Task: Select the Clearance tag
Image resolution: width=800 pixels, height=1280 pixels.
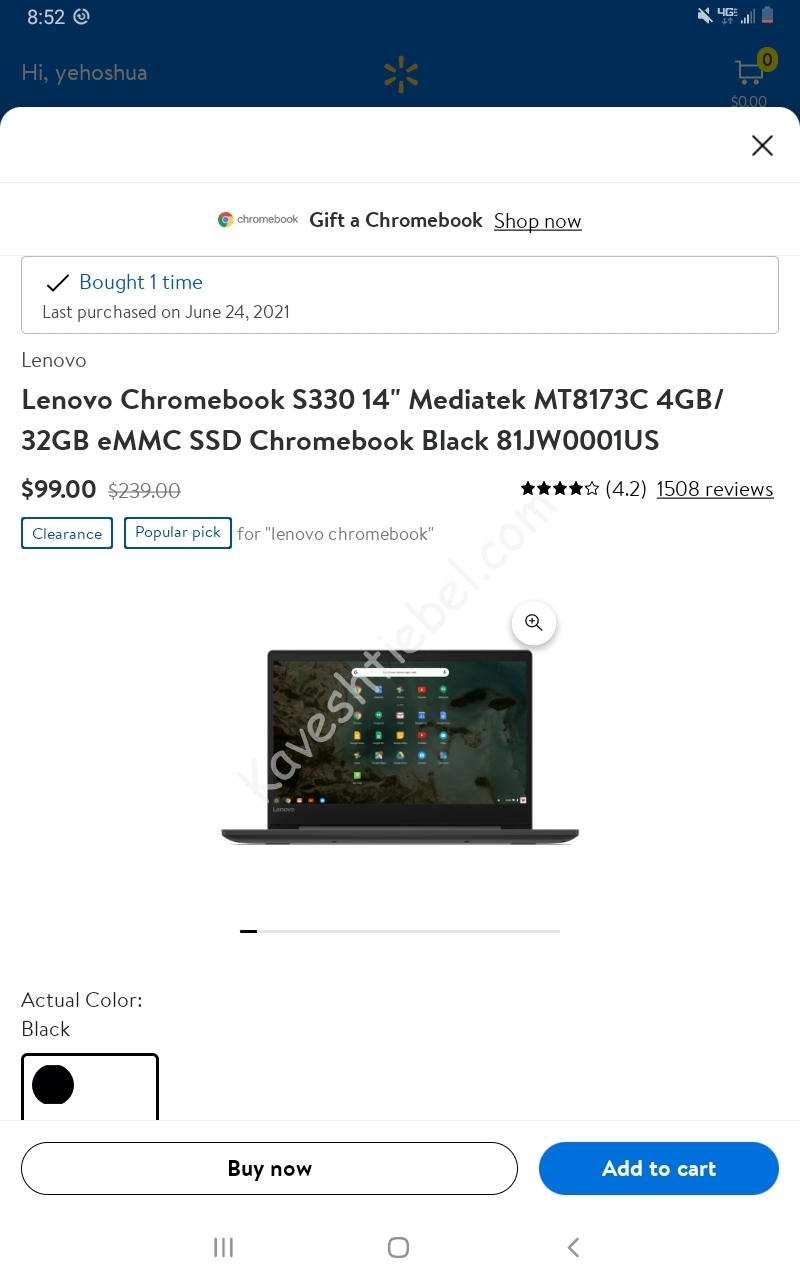Action: click(x=67, y=533)
